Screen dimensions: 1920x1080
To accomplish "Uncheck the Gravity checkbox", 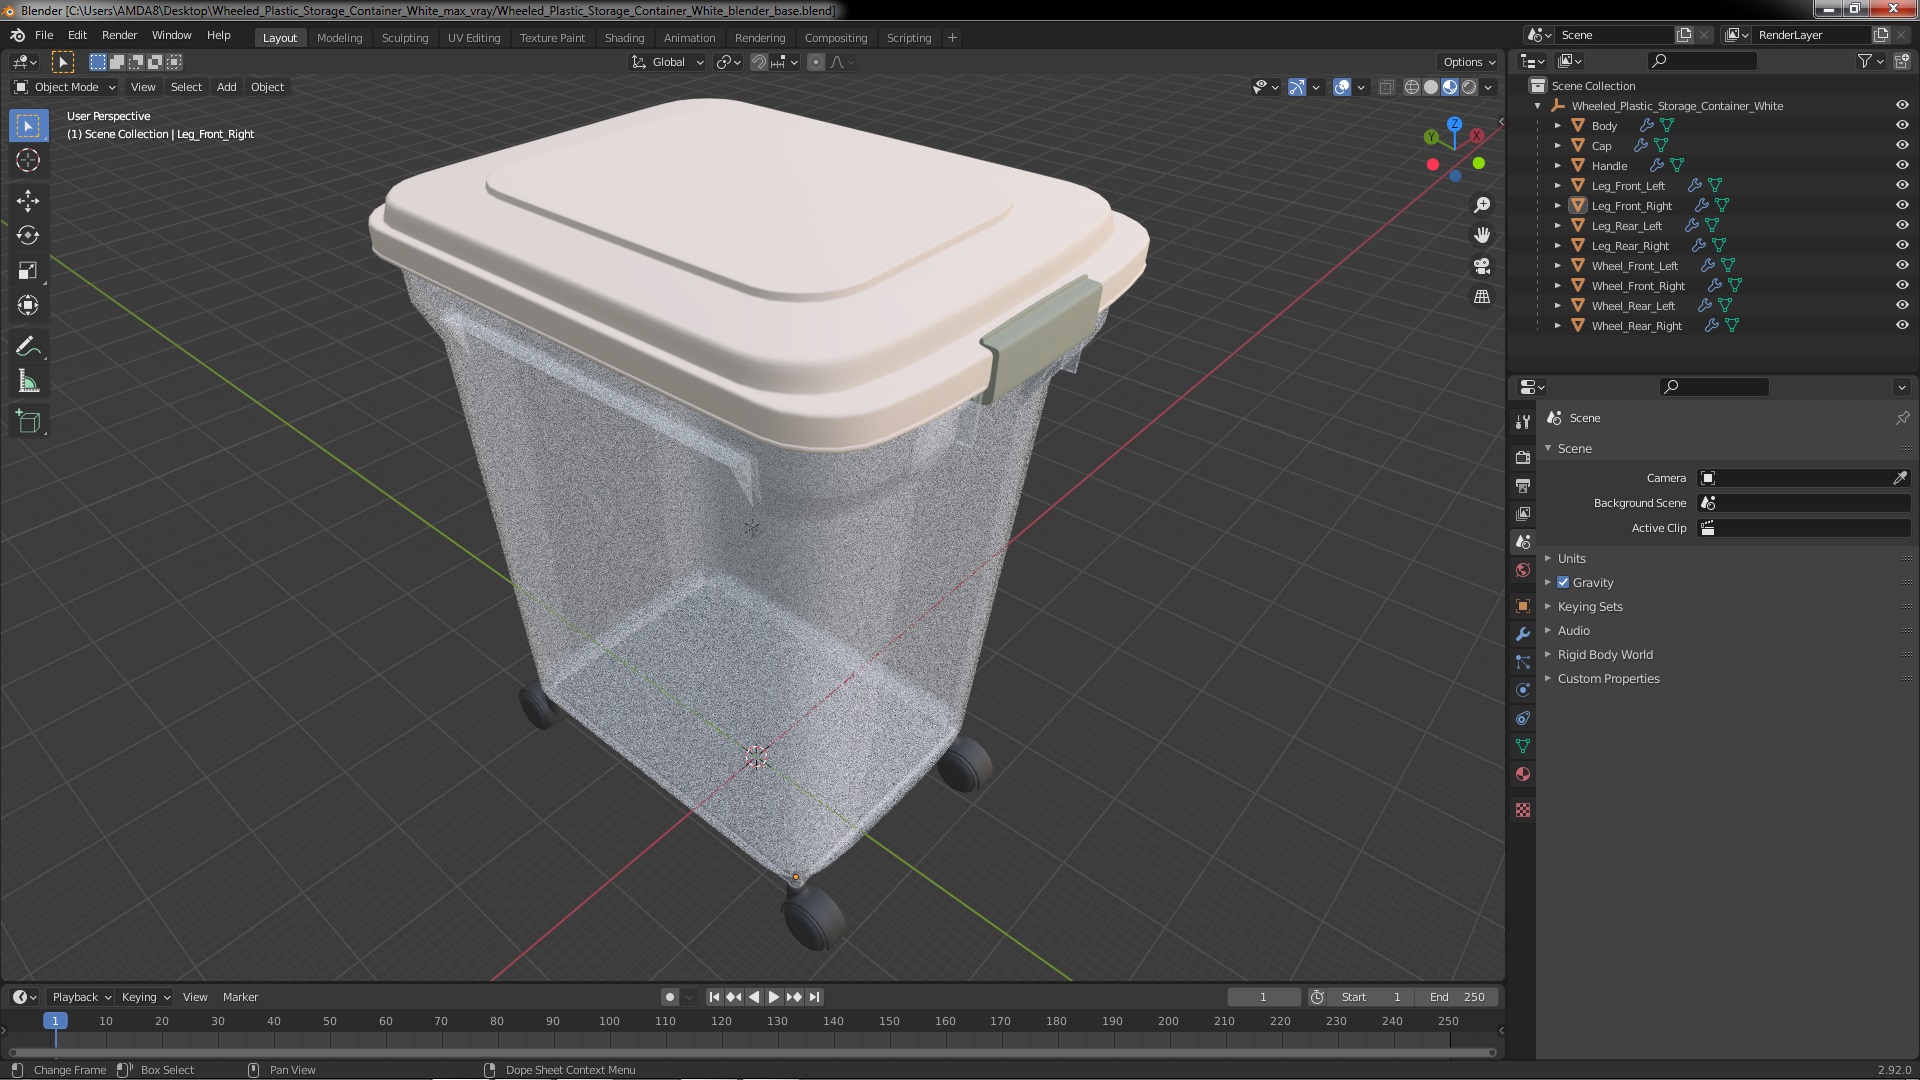I will coord(1563,582).
